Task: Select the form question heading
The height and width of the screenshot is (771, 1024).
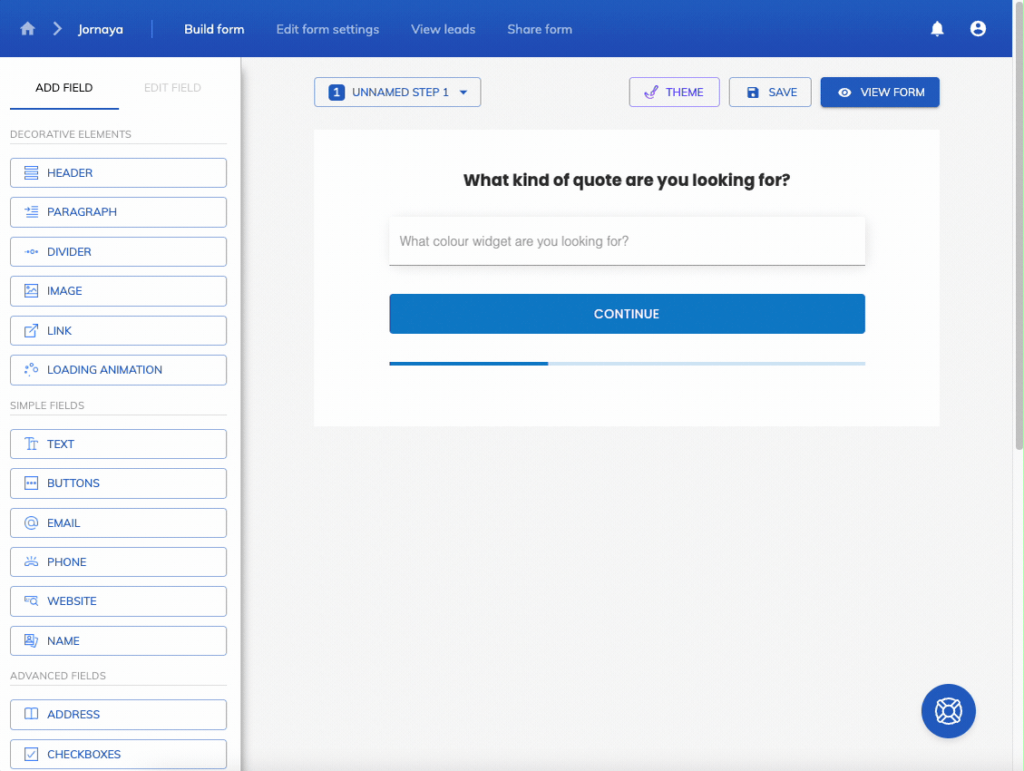Action: (x=627, y=180)
